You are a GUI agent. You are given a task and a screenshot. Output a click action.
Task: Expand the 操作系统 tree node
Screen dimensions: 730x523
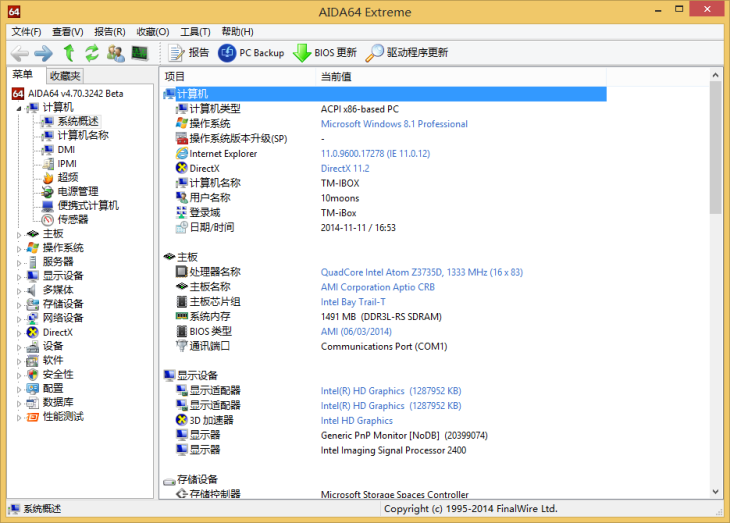(19, 249)
